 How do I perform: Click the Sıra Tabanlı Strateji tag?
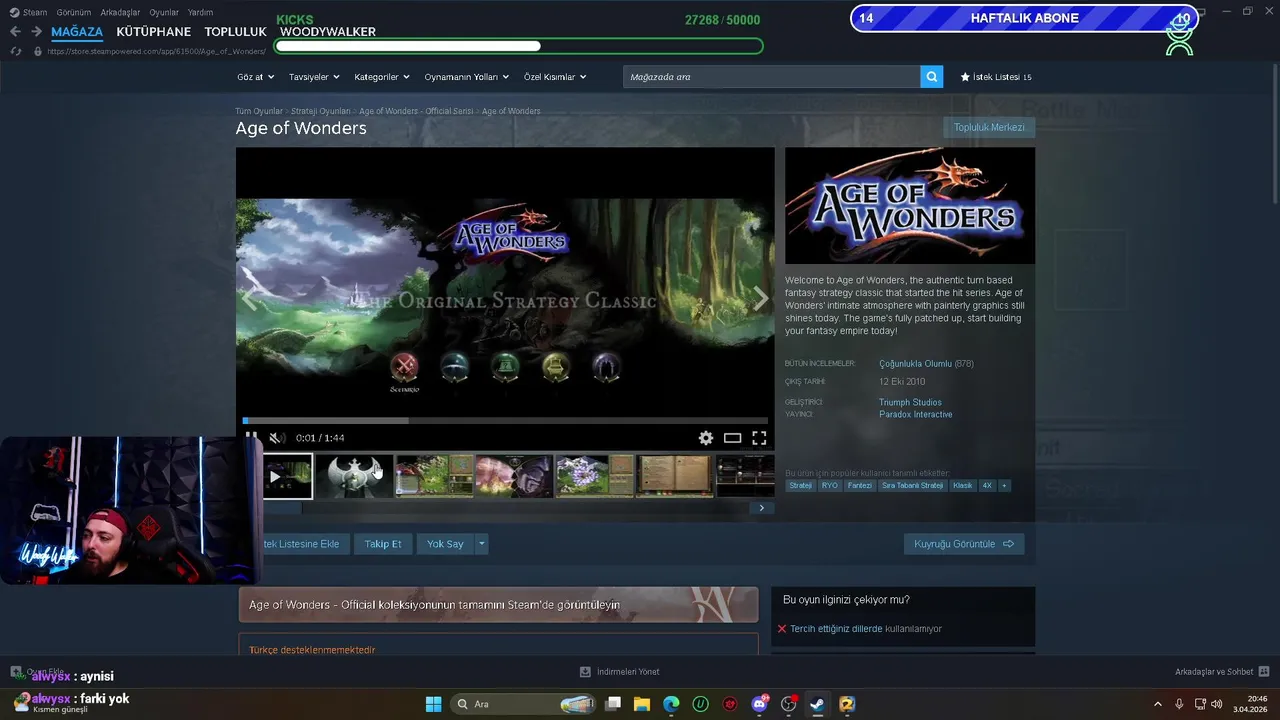pyautogui.click(x=912, y=486)
